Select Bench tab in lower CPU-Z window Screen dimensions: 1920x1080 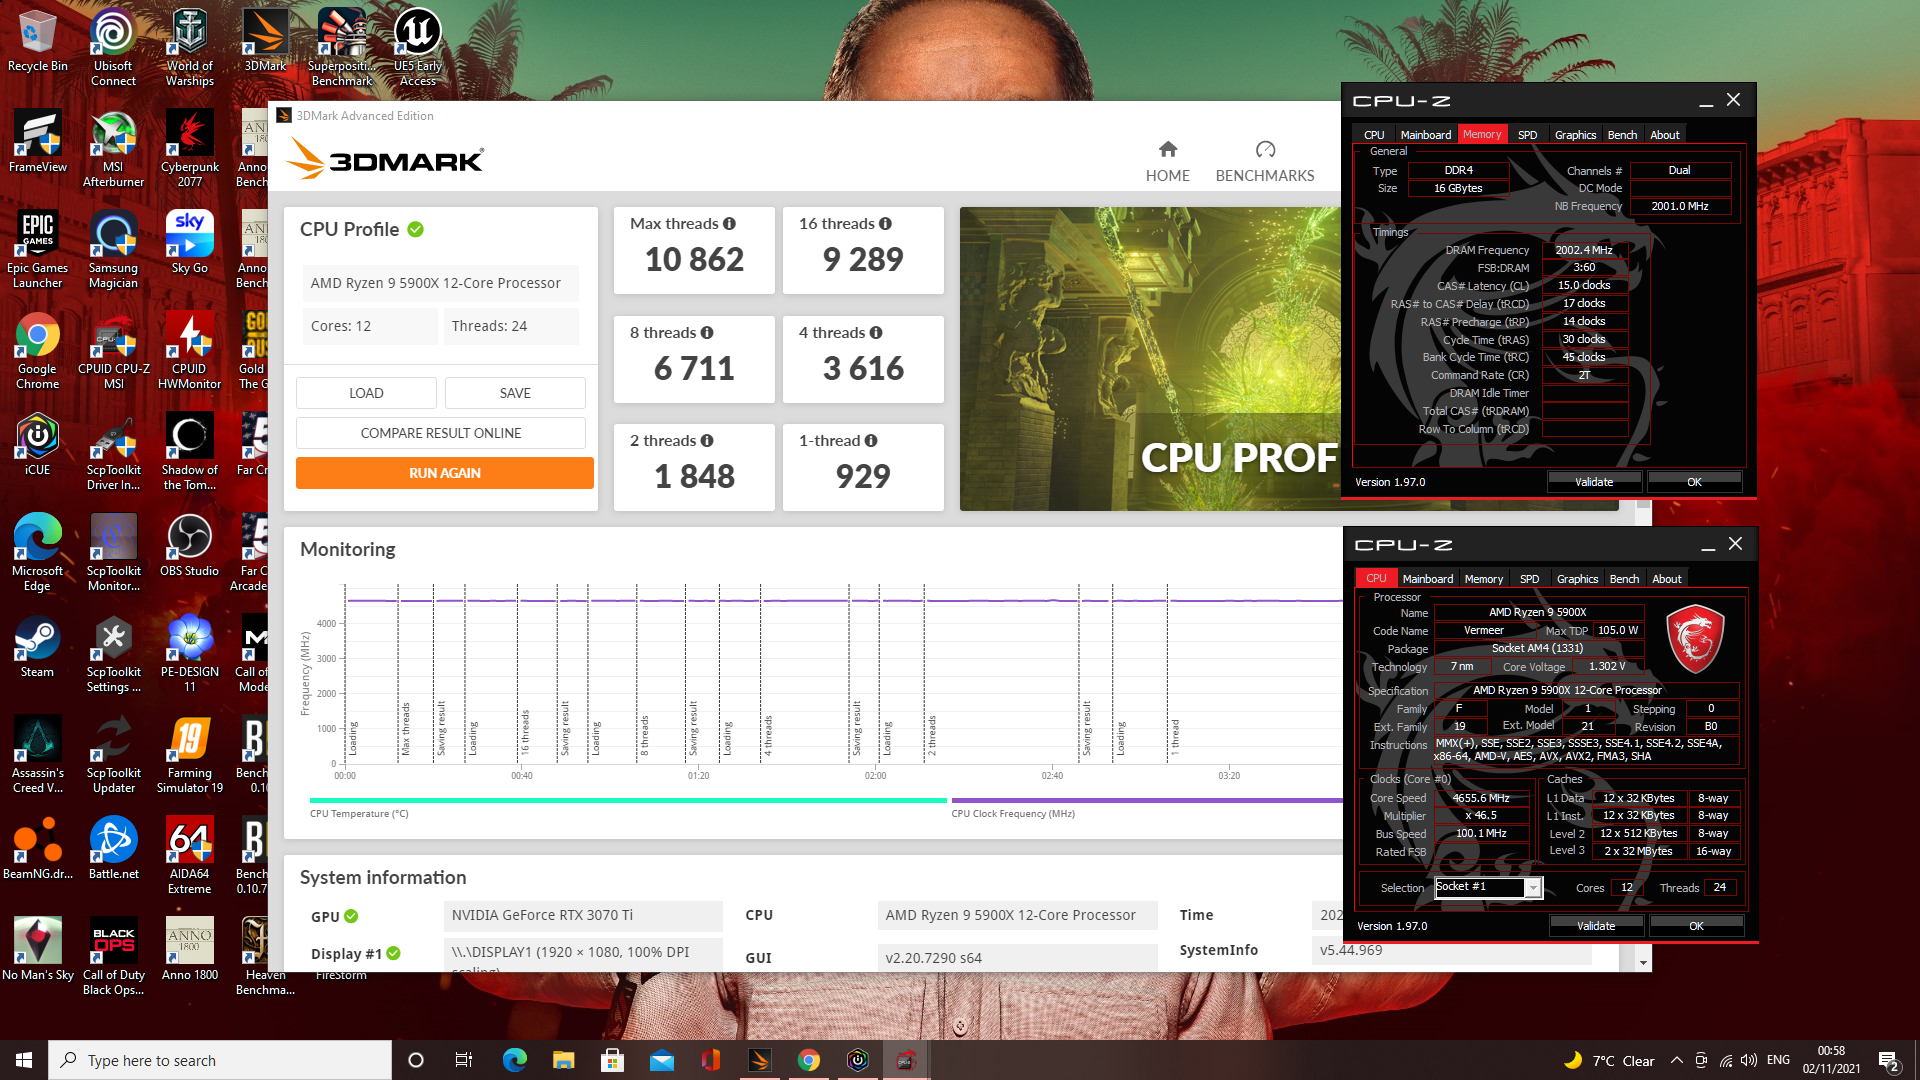(1624, 579)
